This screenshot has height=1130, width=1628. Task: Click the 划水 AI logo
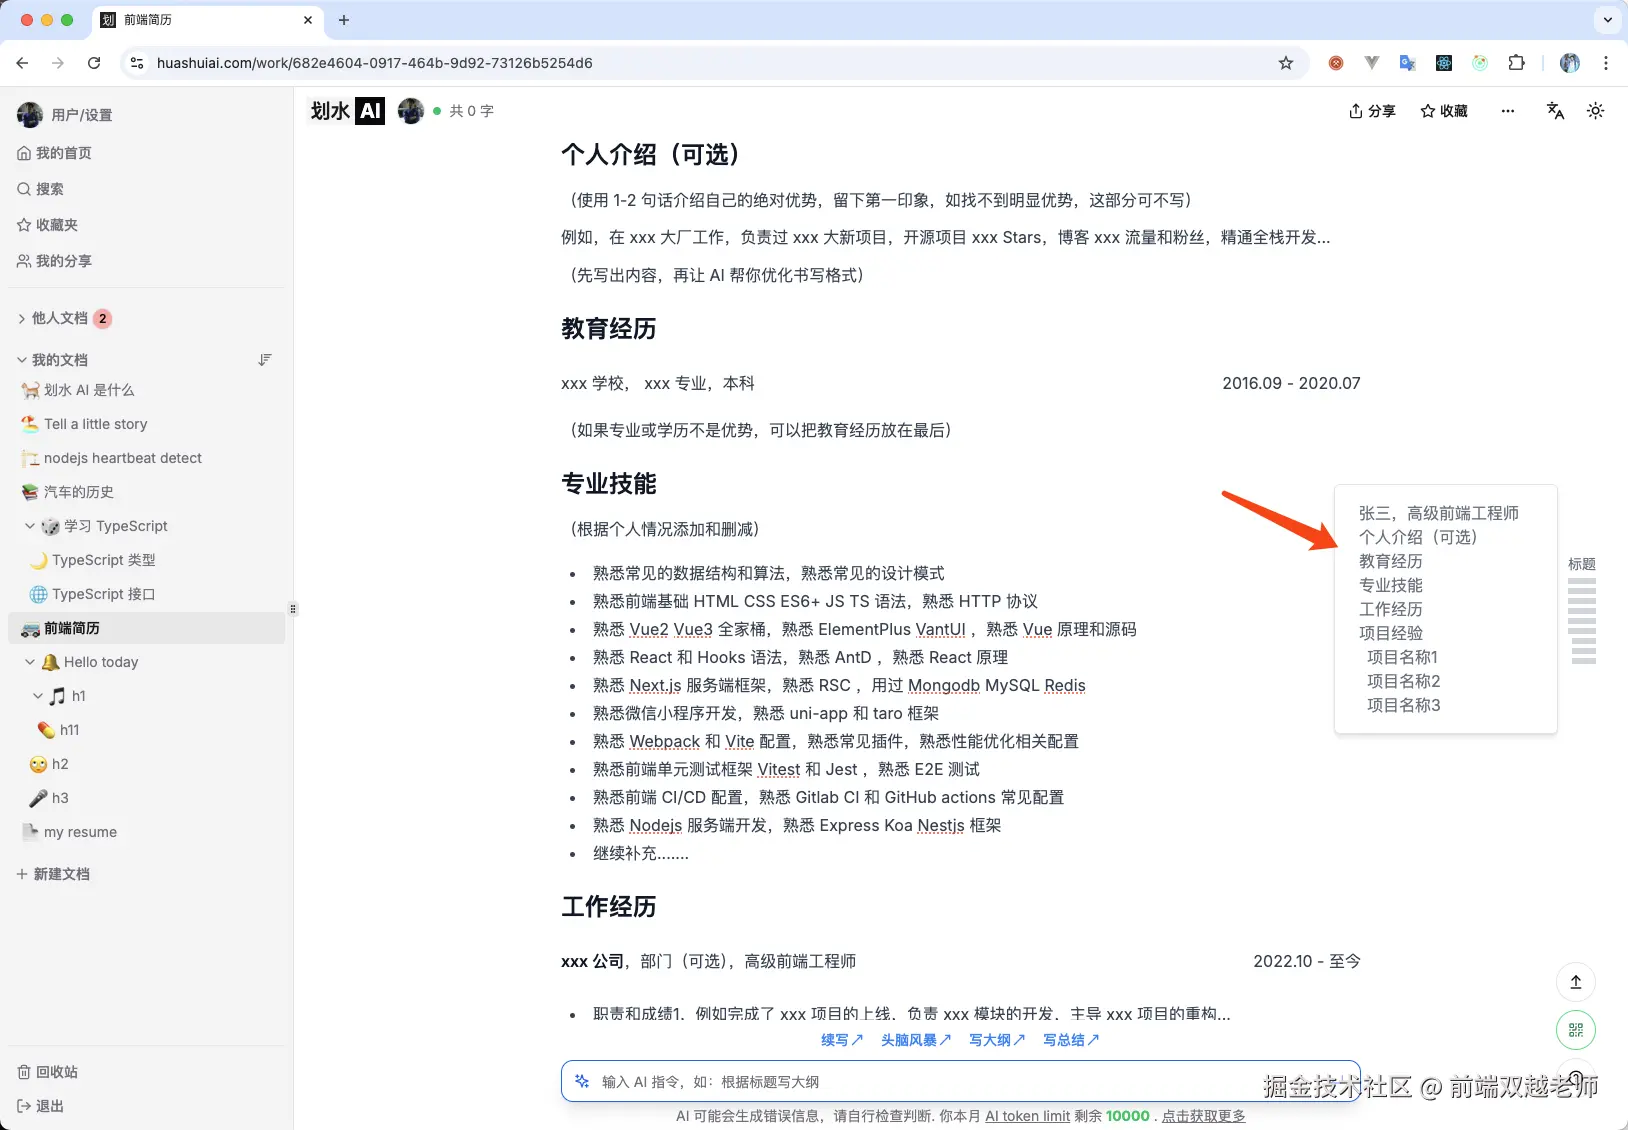pos(347,111)
